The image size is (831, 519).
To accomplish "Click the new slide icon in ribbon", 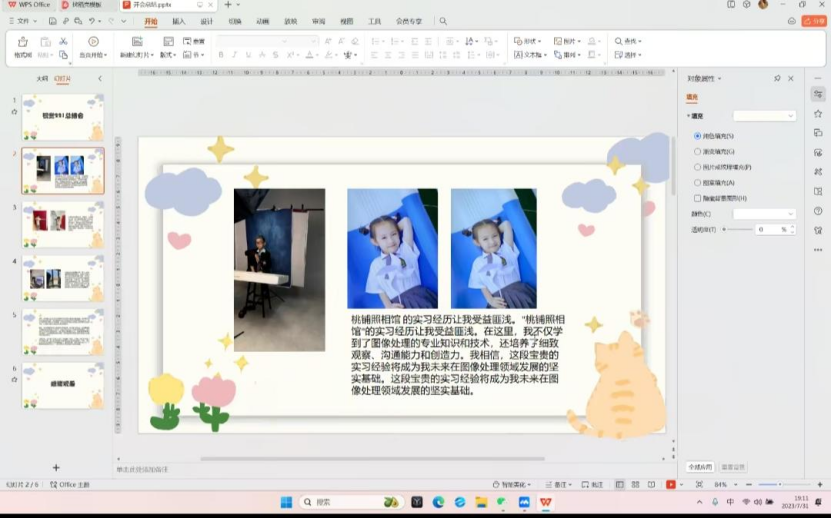I will (x=137, y=42).
